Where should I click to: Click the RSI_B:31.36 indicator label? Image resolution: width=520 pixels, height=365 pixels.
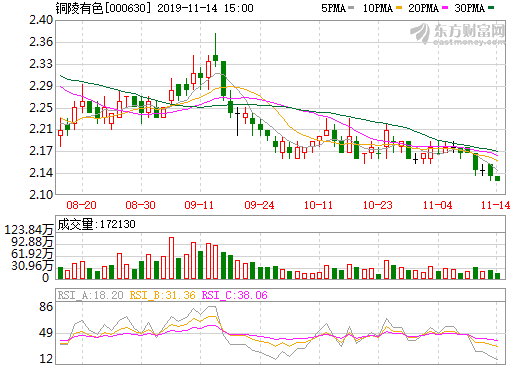(162, 295)
